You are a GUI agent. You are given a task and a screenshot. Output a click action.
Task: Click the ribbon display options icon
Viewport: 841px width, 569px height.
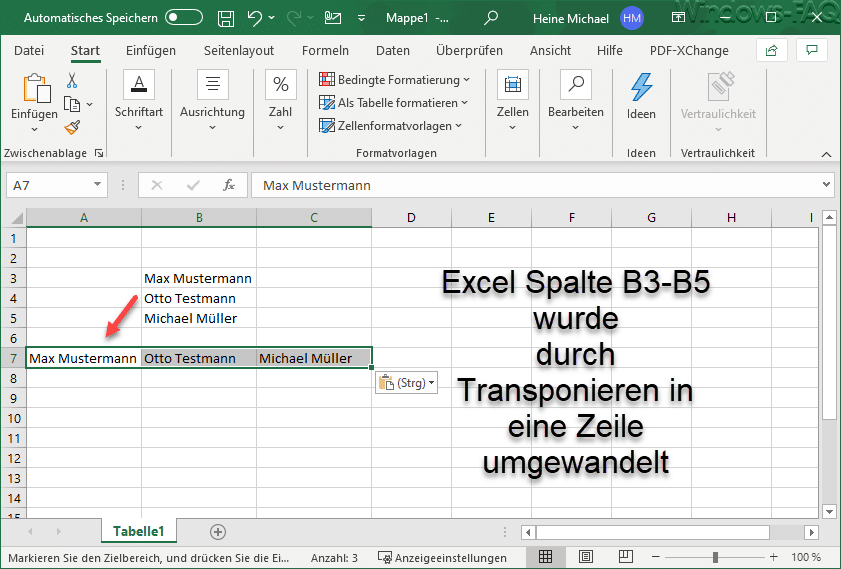[x=678, y=18]
